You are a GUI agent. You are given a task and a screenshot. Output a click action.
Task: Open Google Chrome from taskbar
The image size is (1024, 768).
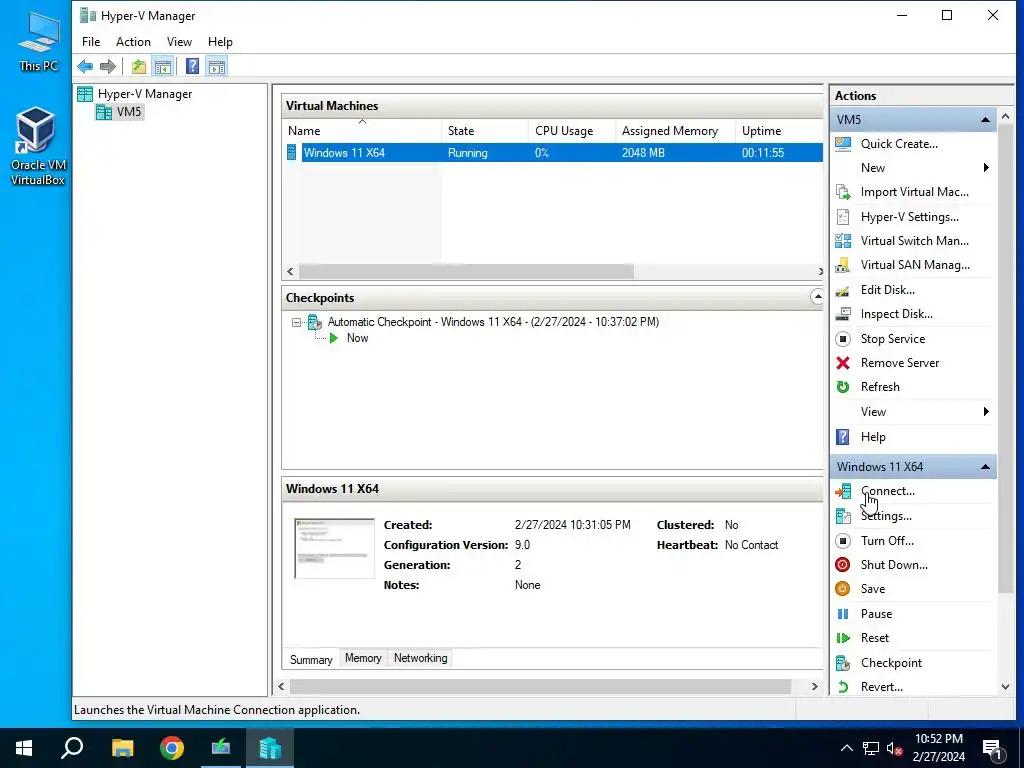pos(172,748)
